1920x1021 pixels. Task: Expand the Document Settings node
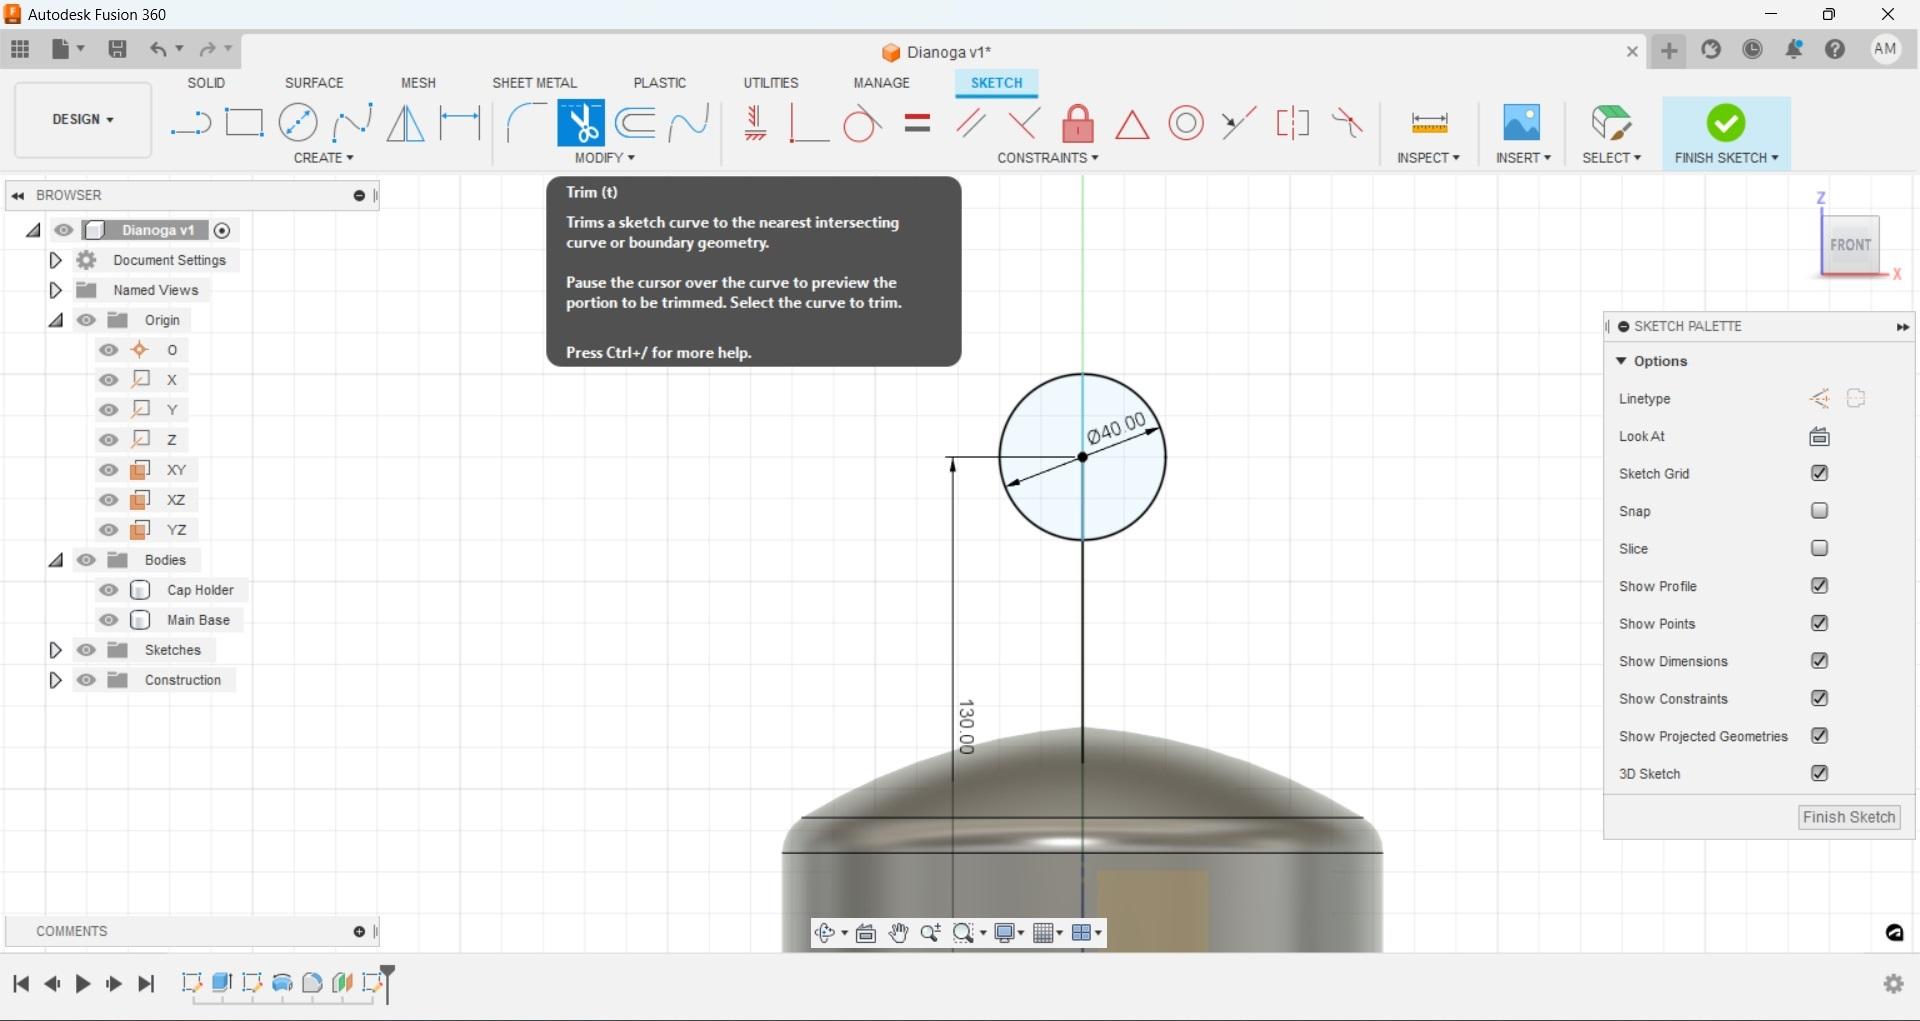[56, 260]
